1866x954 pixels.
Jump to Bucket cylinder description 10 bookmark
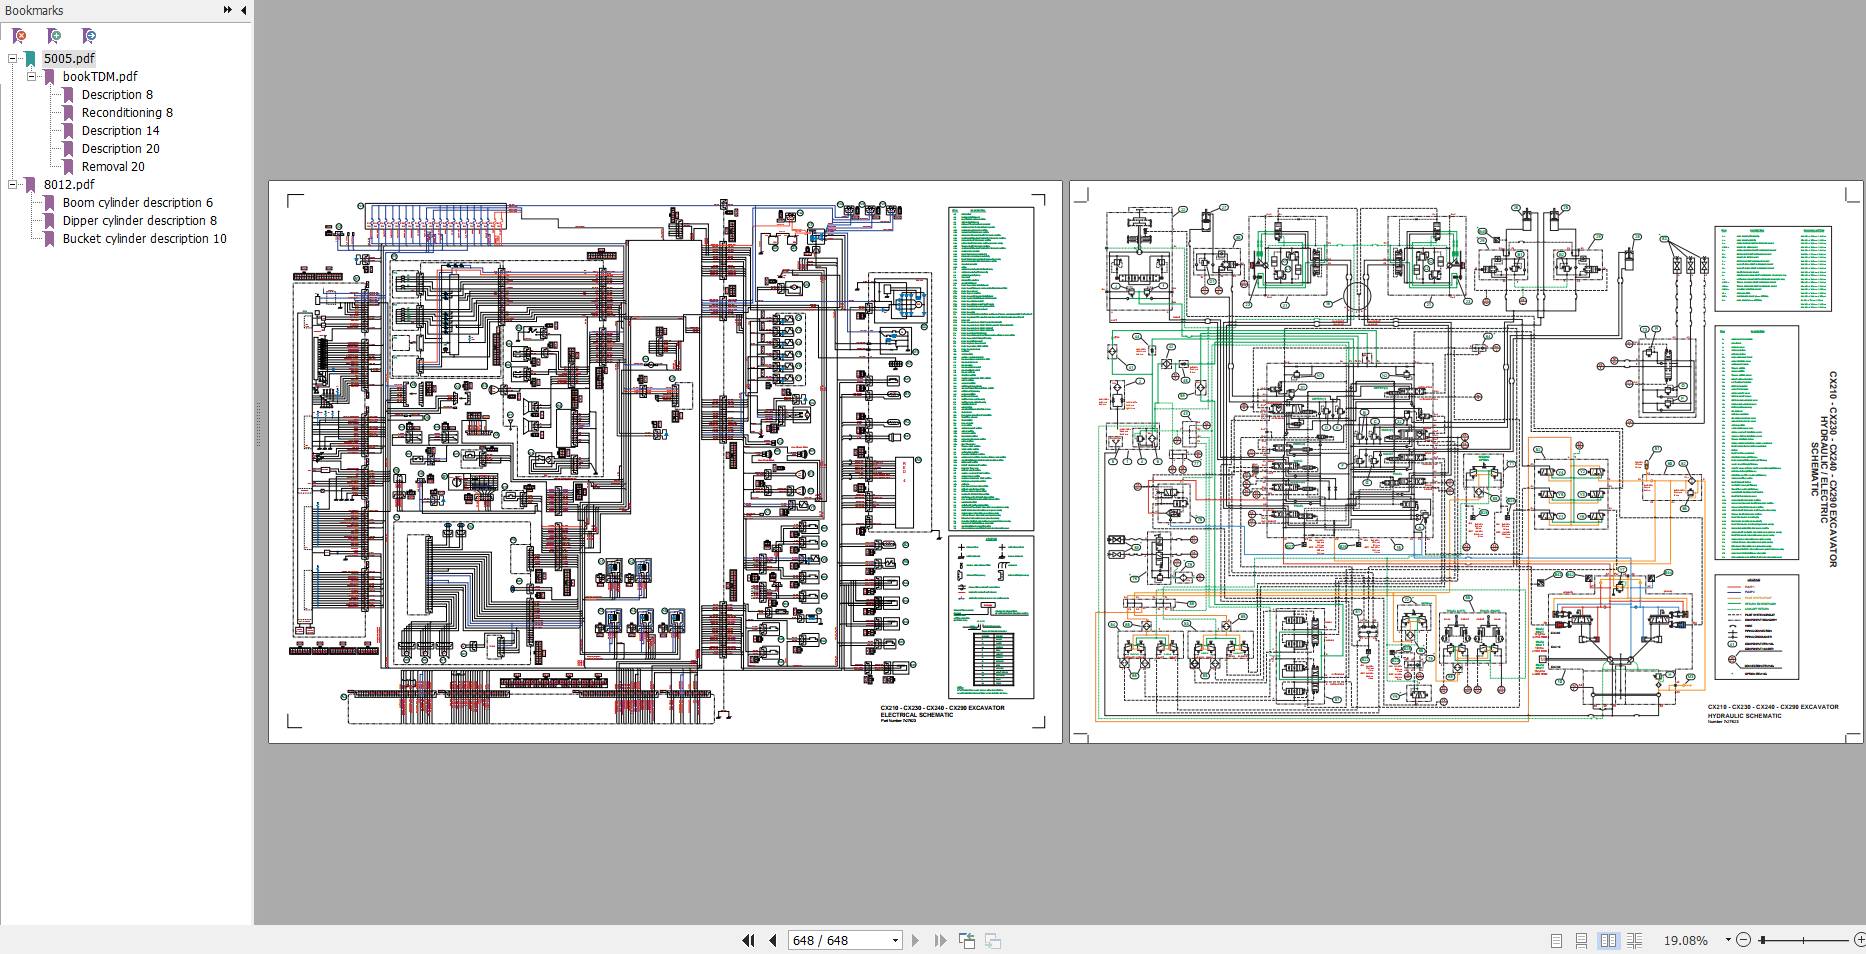[x=144, y=239]
